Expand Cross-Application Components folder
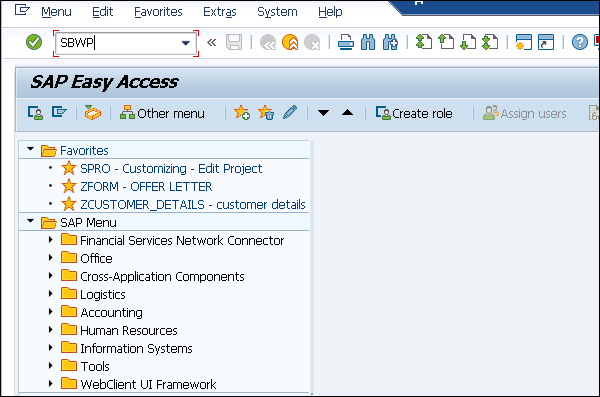This screenshot has height=397, width=600. (x=51, y=276)
